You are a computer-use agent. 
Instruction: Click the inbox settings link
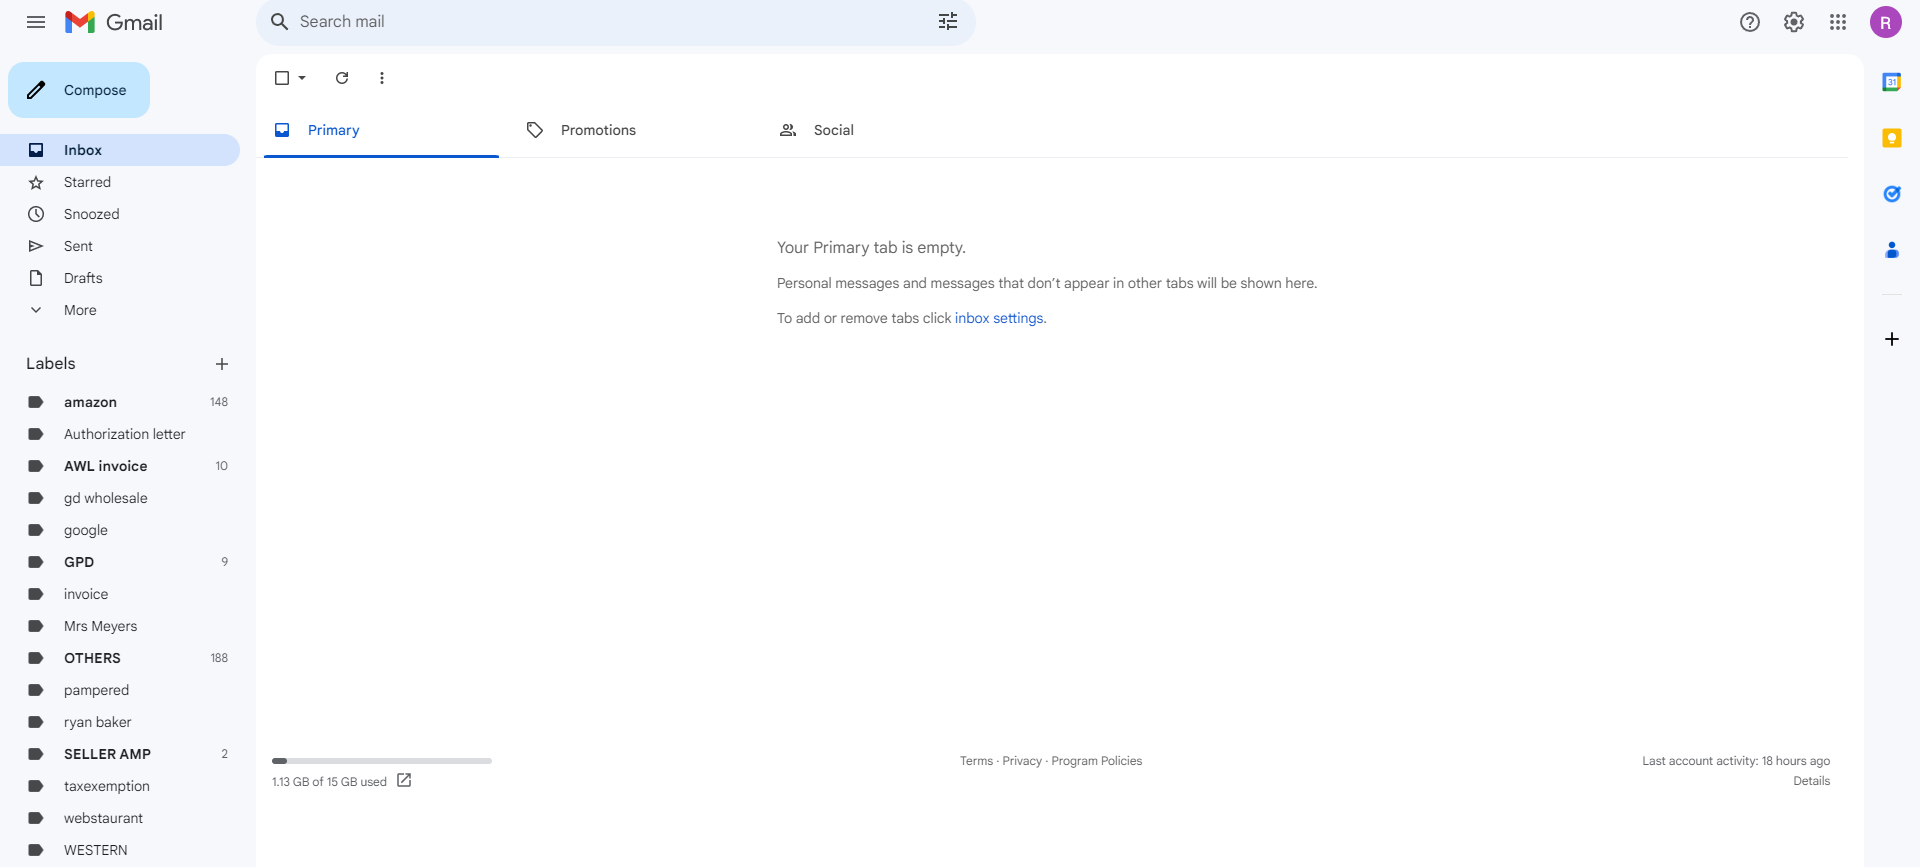pyautogui.click(x=999, y=318)
